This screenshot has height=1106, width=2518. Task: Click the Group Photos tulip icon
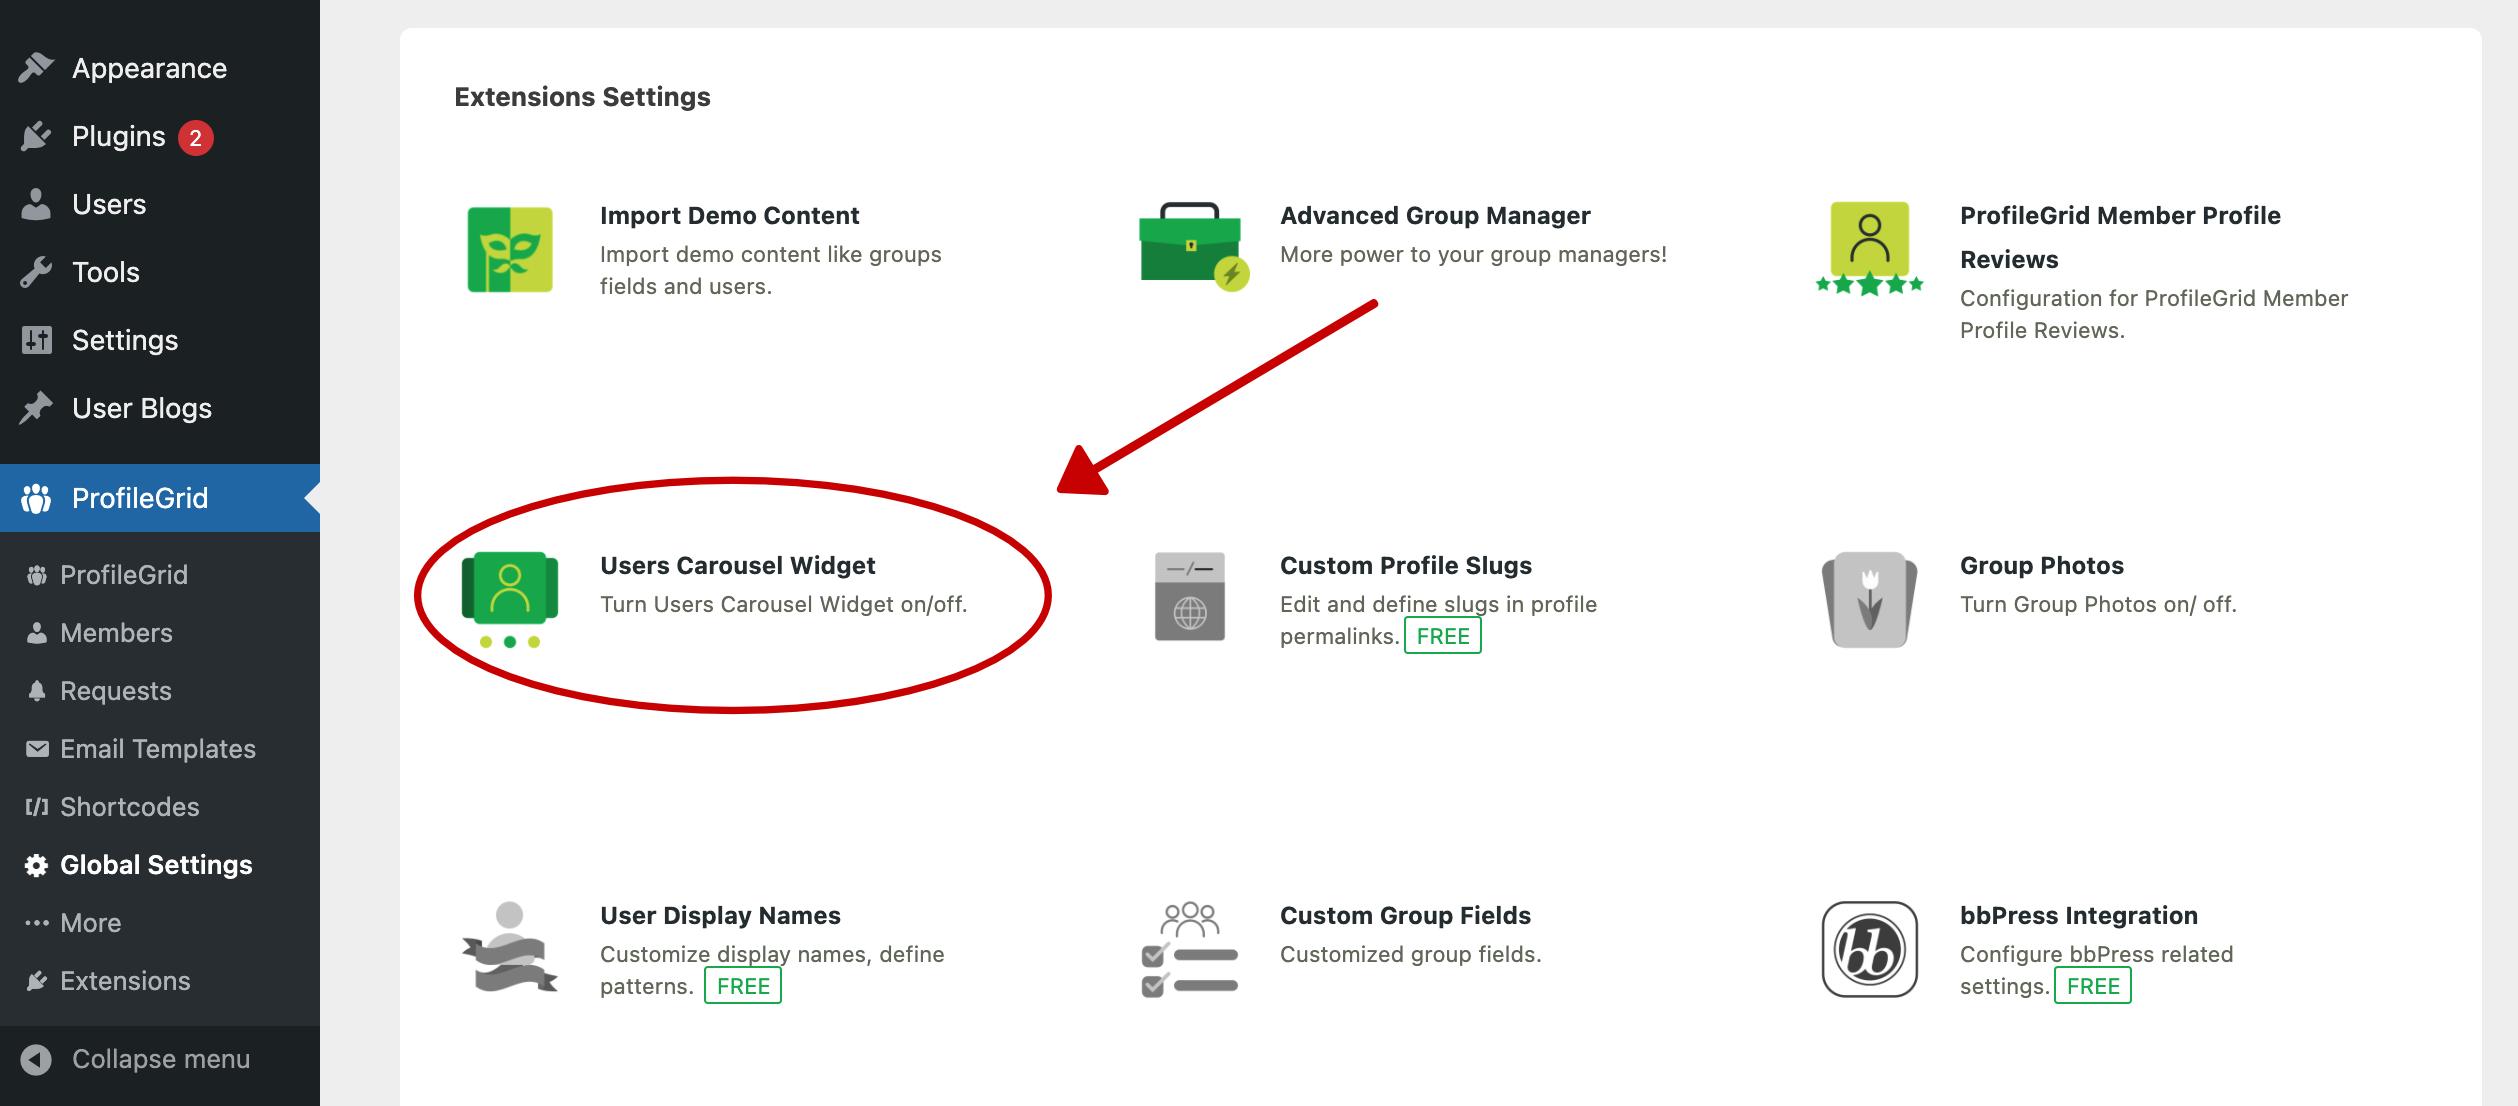coord(1869,599)
